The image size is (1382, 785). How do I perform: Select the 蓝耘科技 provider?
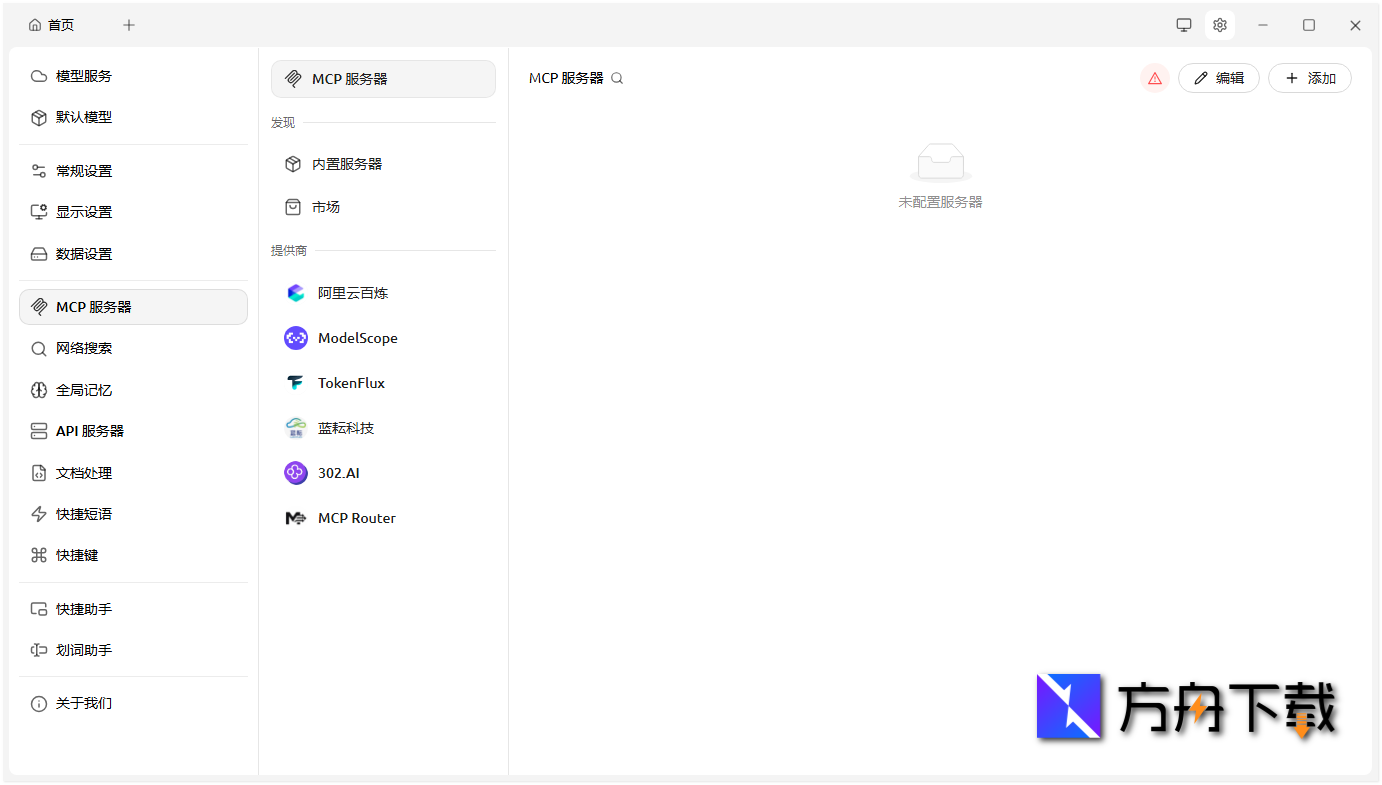[x=344, y=427]
